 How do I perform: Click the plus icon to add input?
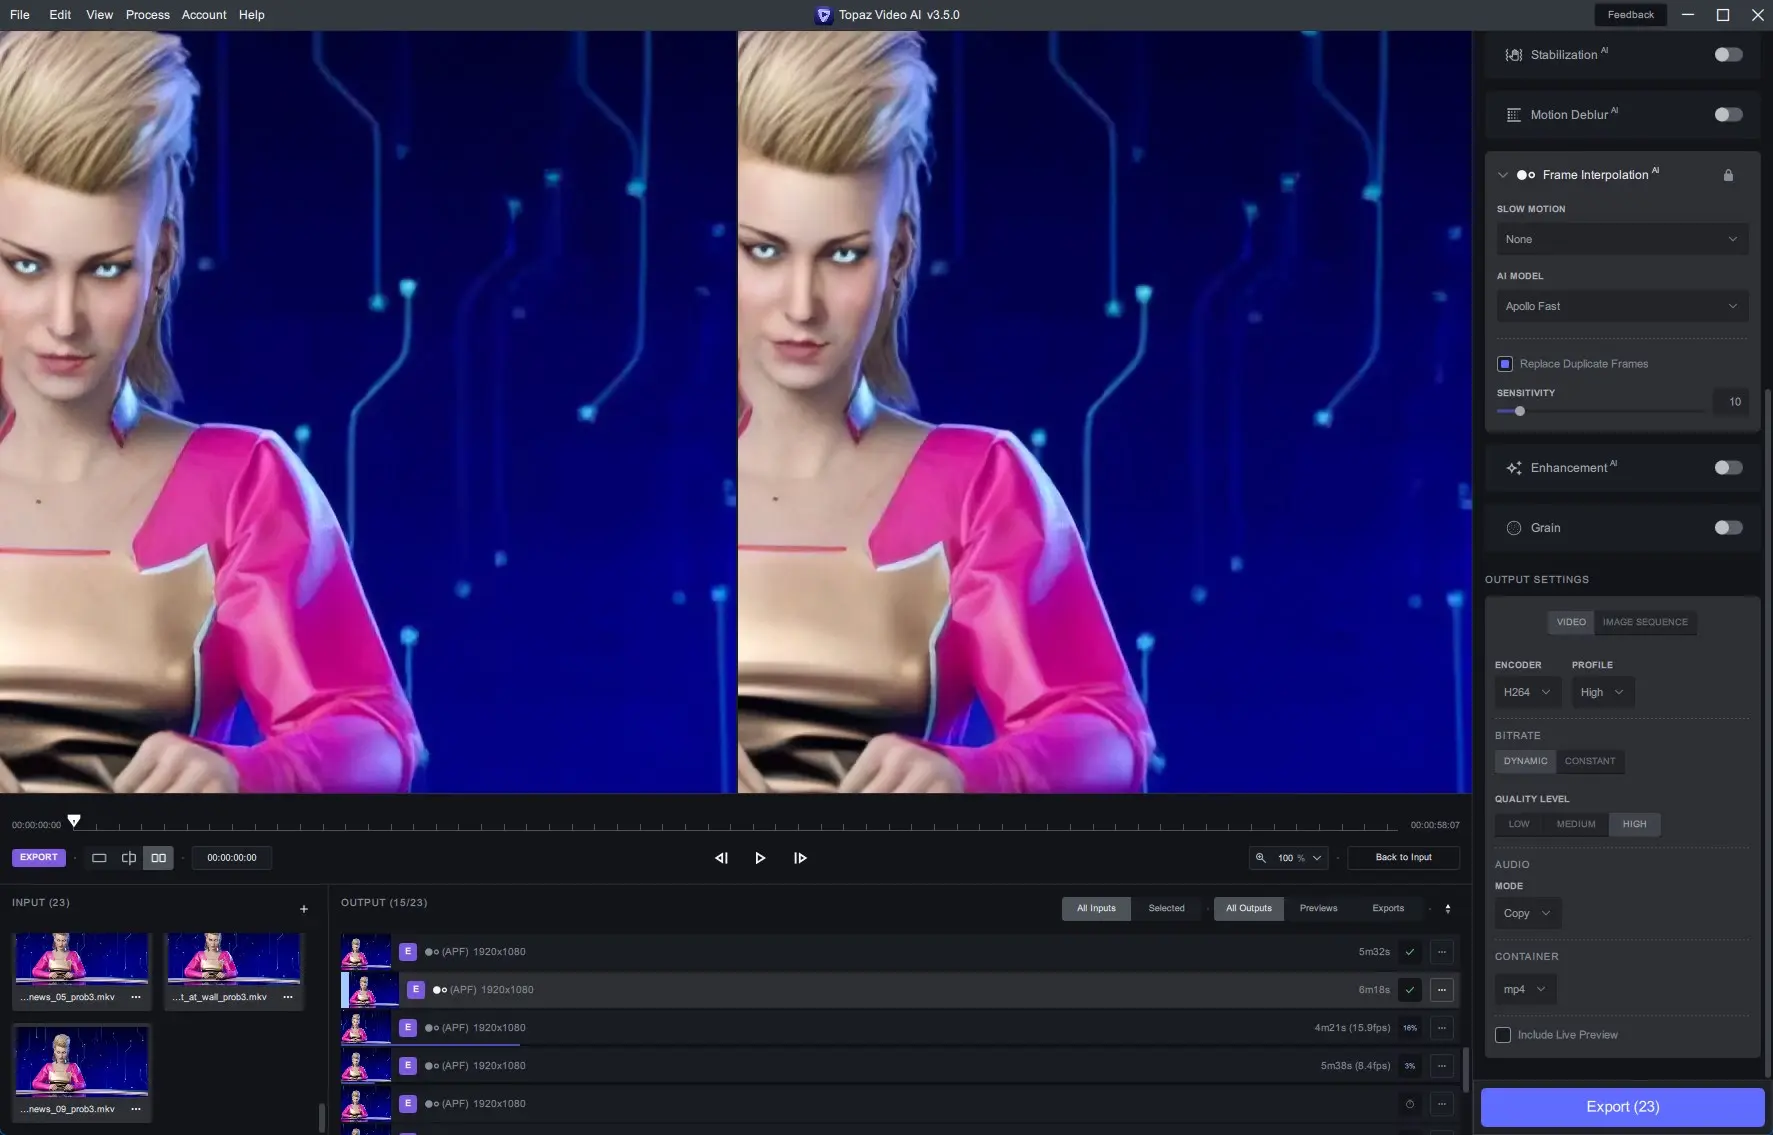tap(304, 909)
